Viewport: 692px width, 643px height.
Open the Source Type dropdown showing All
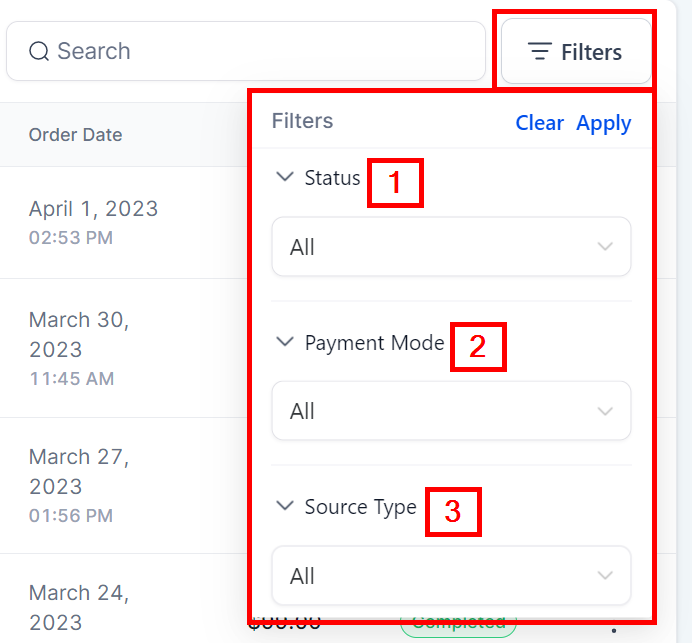click(x=451, y=576)
